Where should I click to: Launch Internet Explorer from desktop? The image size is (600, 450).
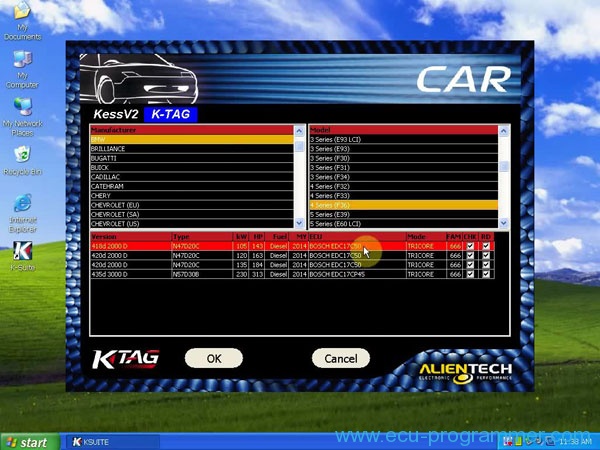pyautogui.click(x=22, y=203)
